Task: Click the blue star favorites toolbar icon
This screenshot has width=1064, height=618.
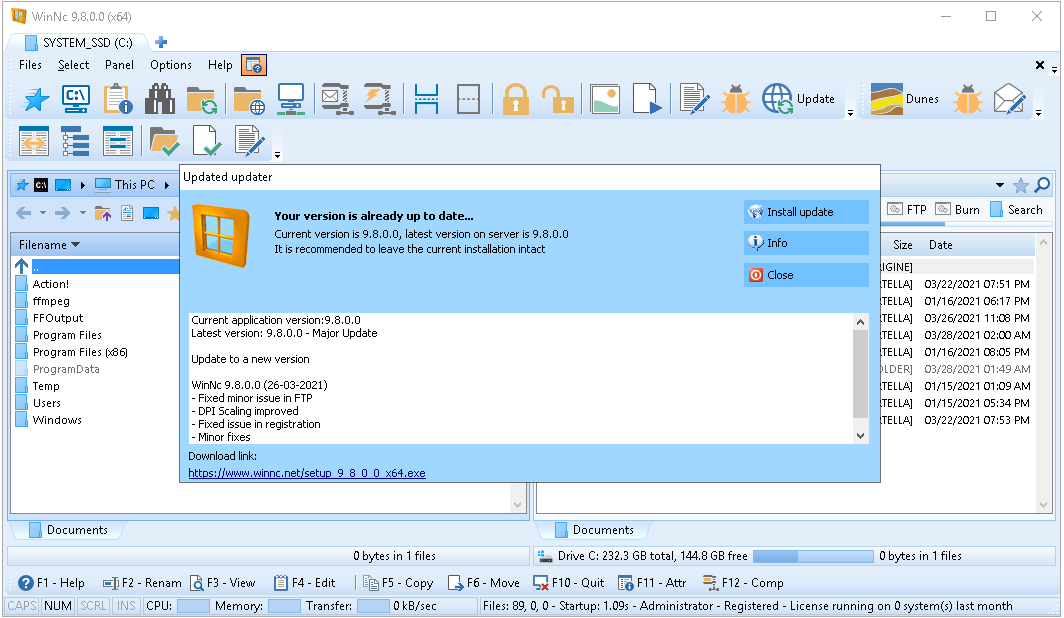Action: 36,99
